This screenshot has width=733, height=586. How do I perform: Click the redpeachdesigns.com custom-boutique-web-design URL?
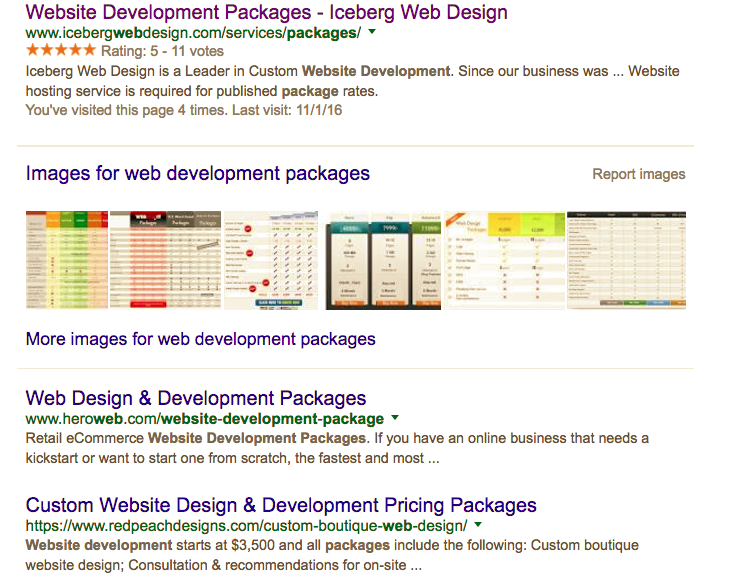pos(246,526)
